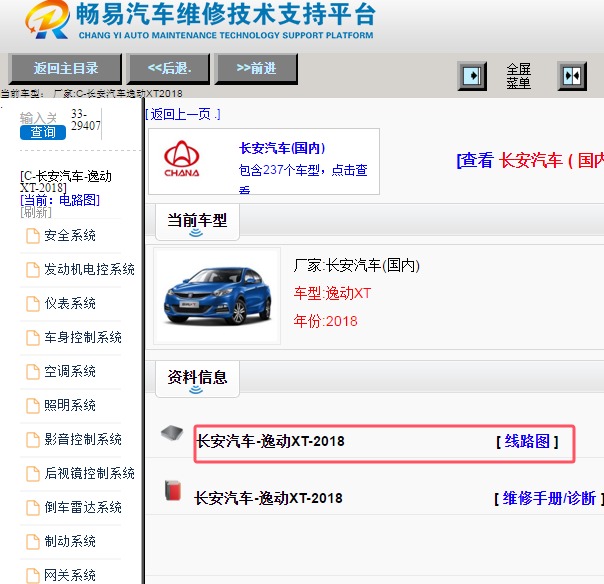Open 仪表系统 in the sidebar

tap(70, 304)
